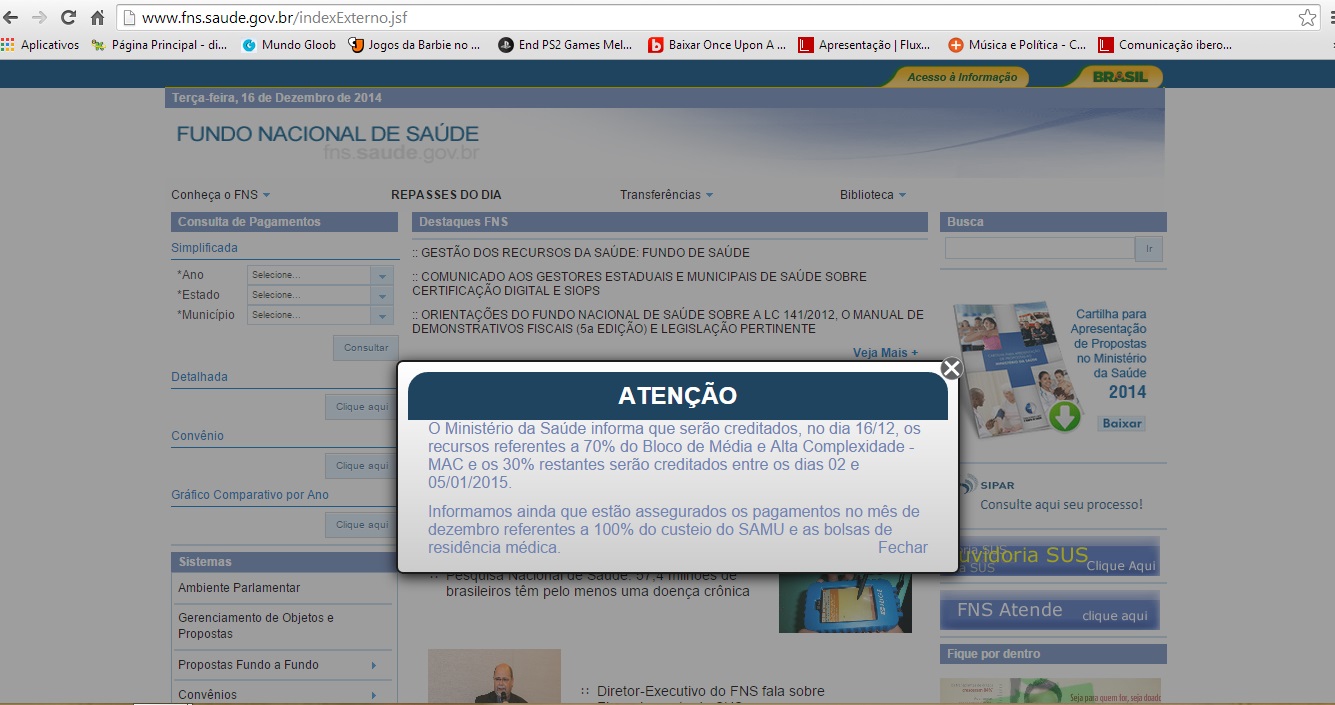Open the Mundo Gloob bookmark
Viewport: 1335px width, 705px height.
pyautogui.click(x=289, y=45)
